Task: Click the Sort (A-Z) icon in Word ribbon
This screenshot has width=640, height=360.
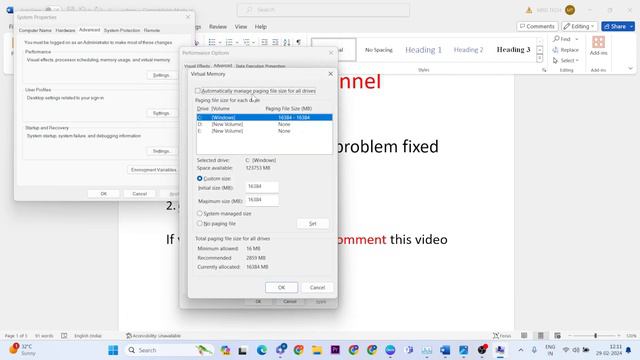Action: tap(287, 42)
